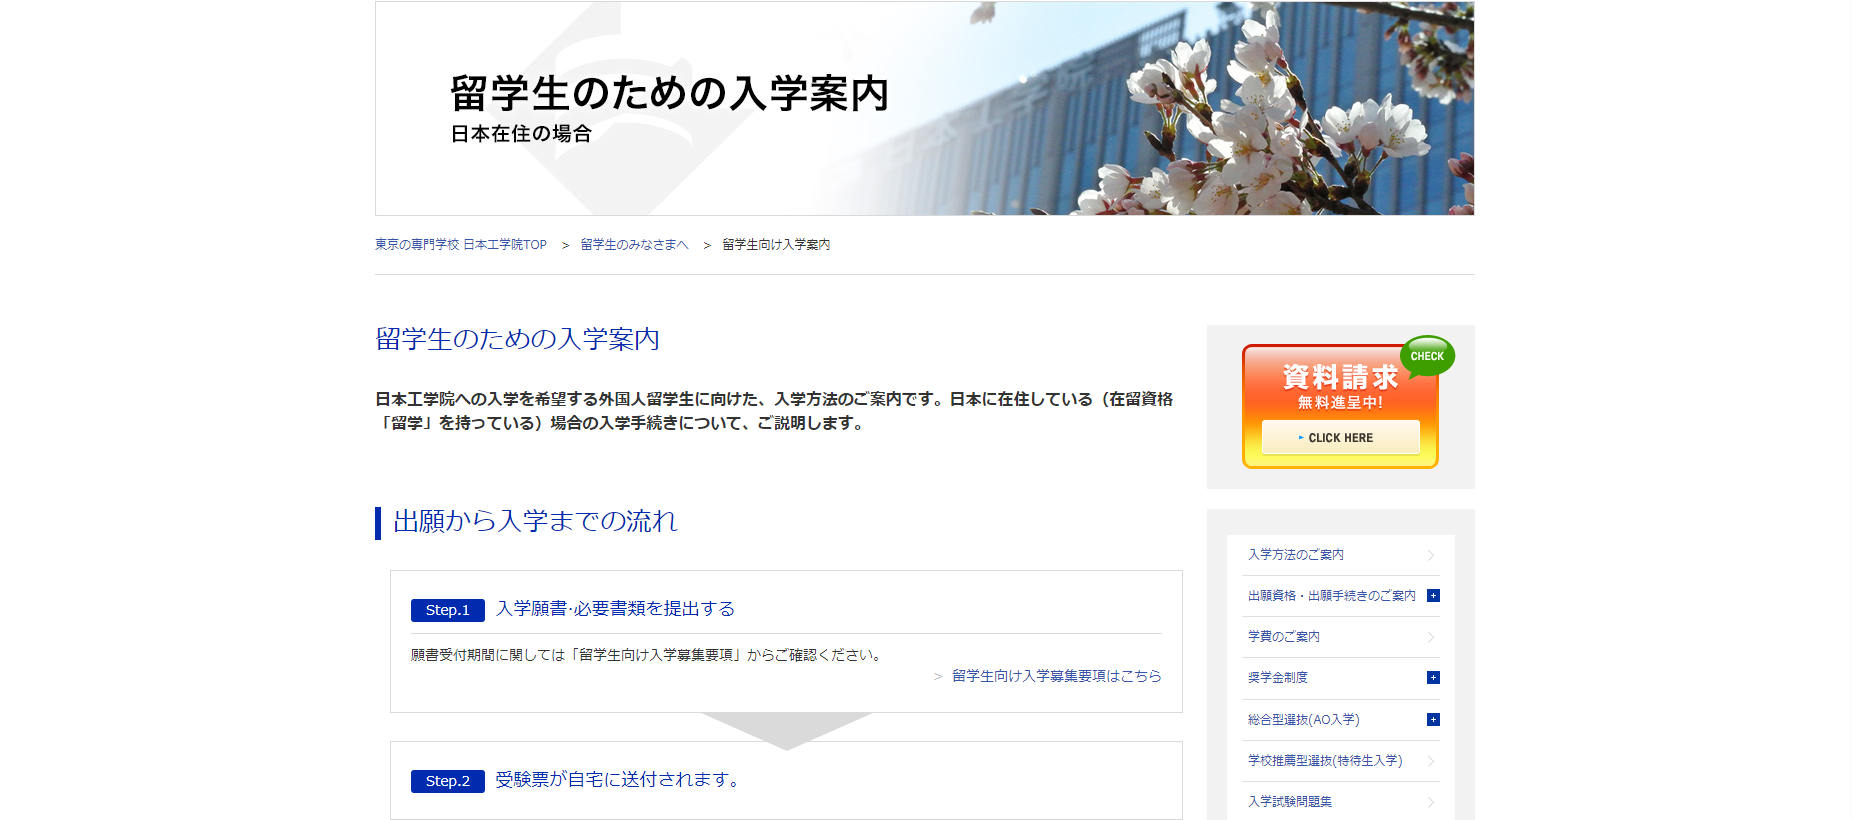
Task: Click the arrow beside 学費のご案内
Action: coord(1431,637)
